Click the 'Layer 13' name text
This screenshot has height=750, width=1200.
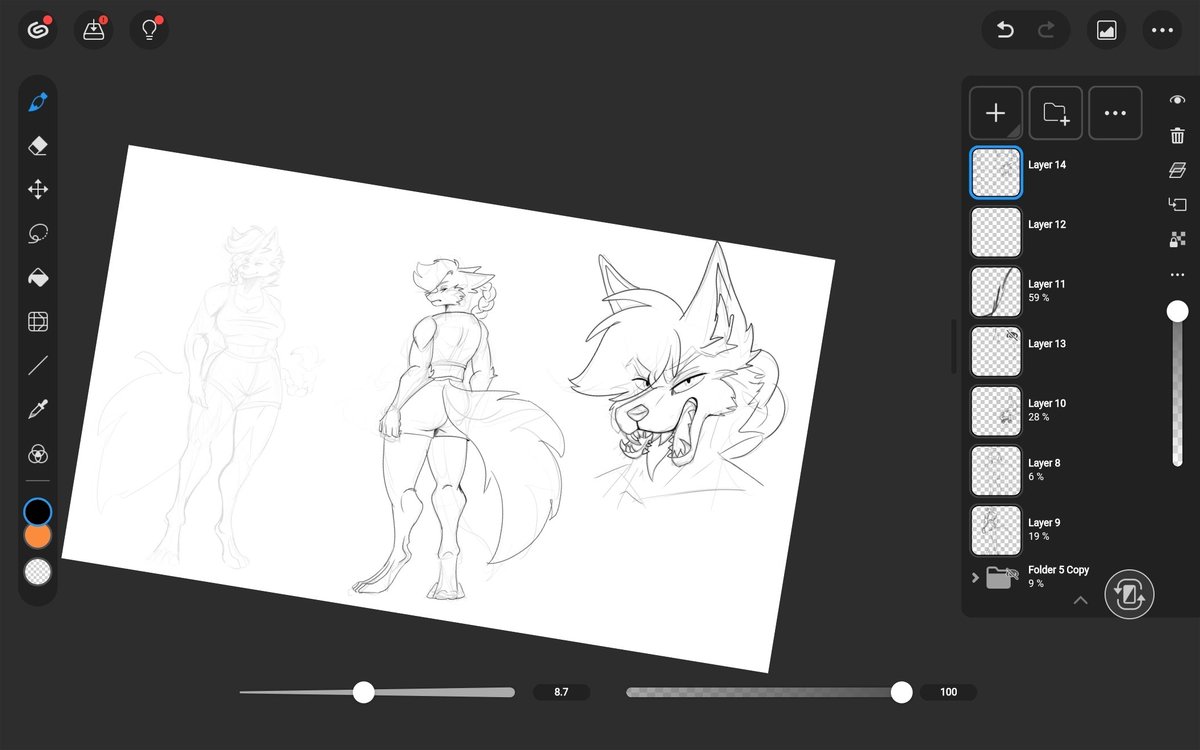(1047, 344)
